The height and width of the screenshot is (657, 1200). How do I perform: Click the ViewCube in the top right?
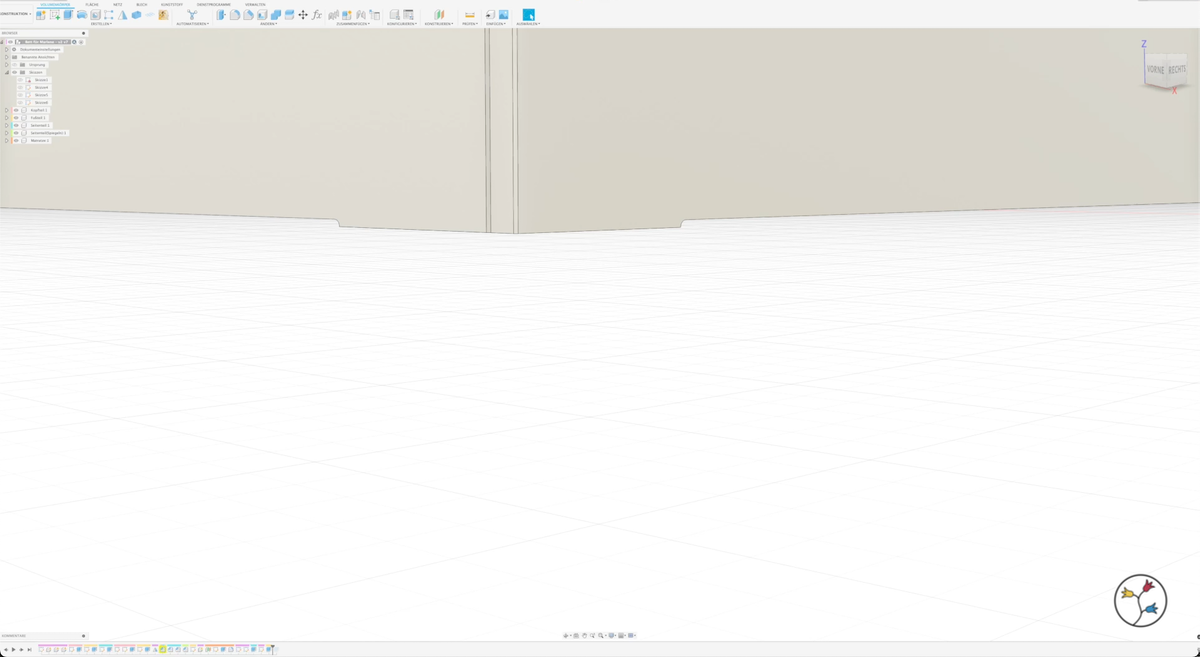click(x=1165, y=70)
